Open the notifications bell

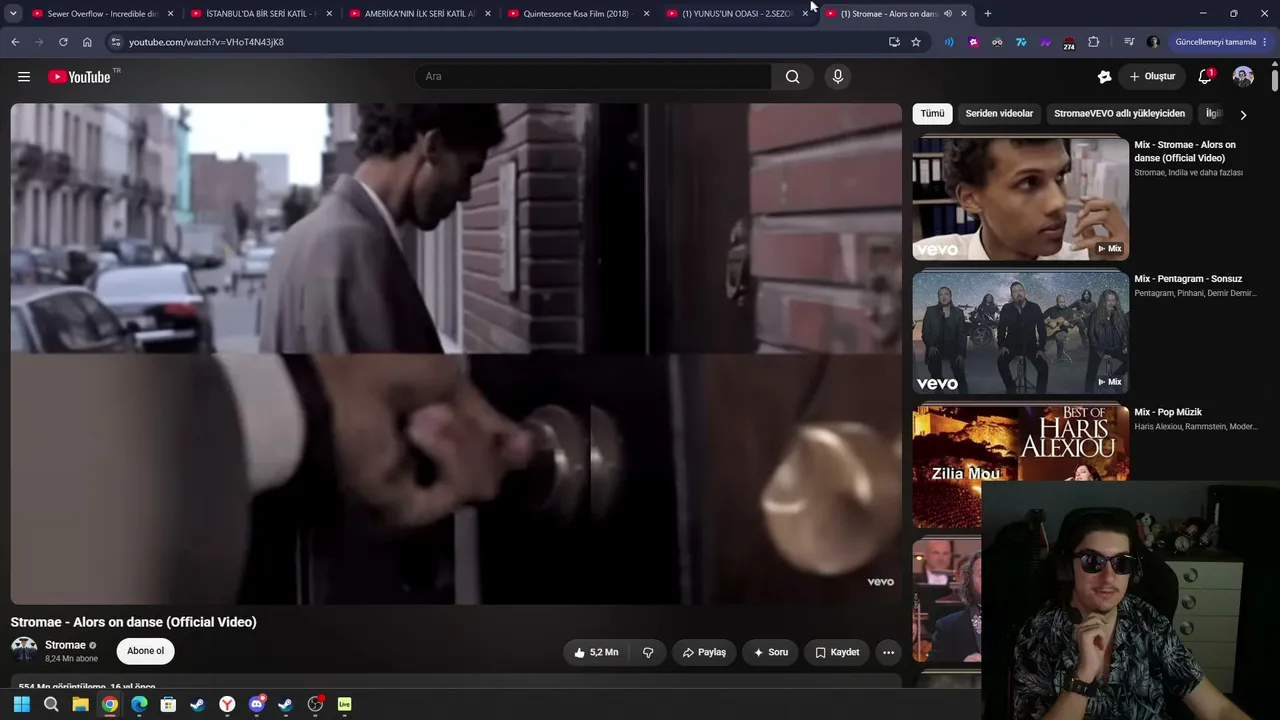tap(1205, 77)
